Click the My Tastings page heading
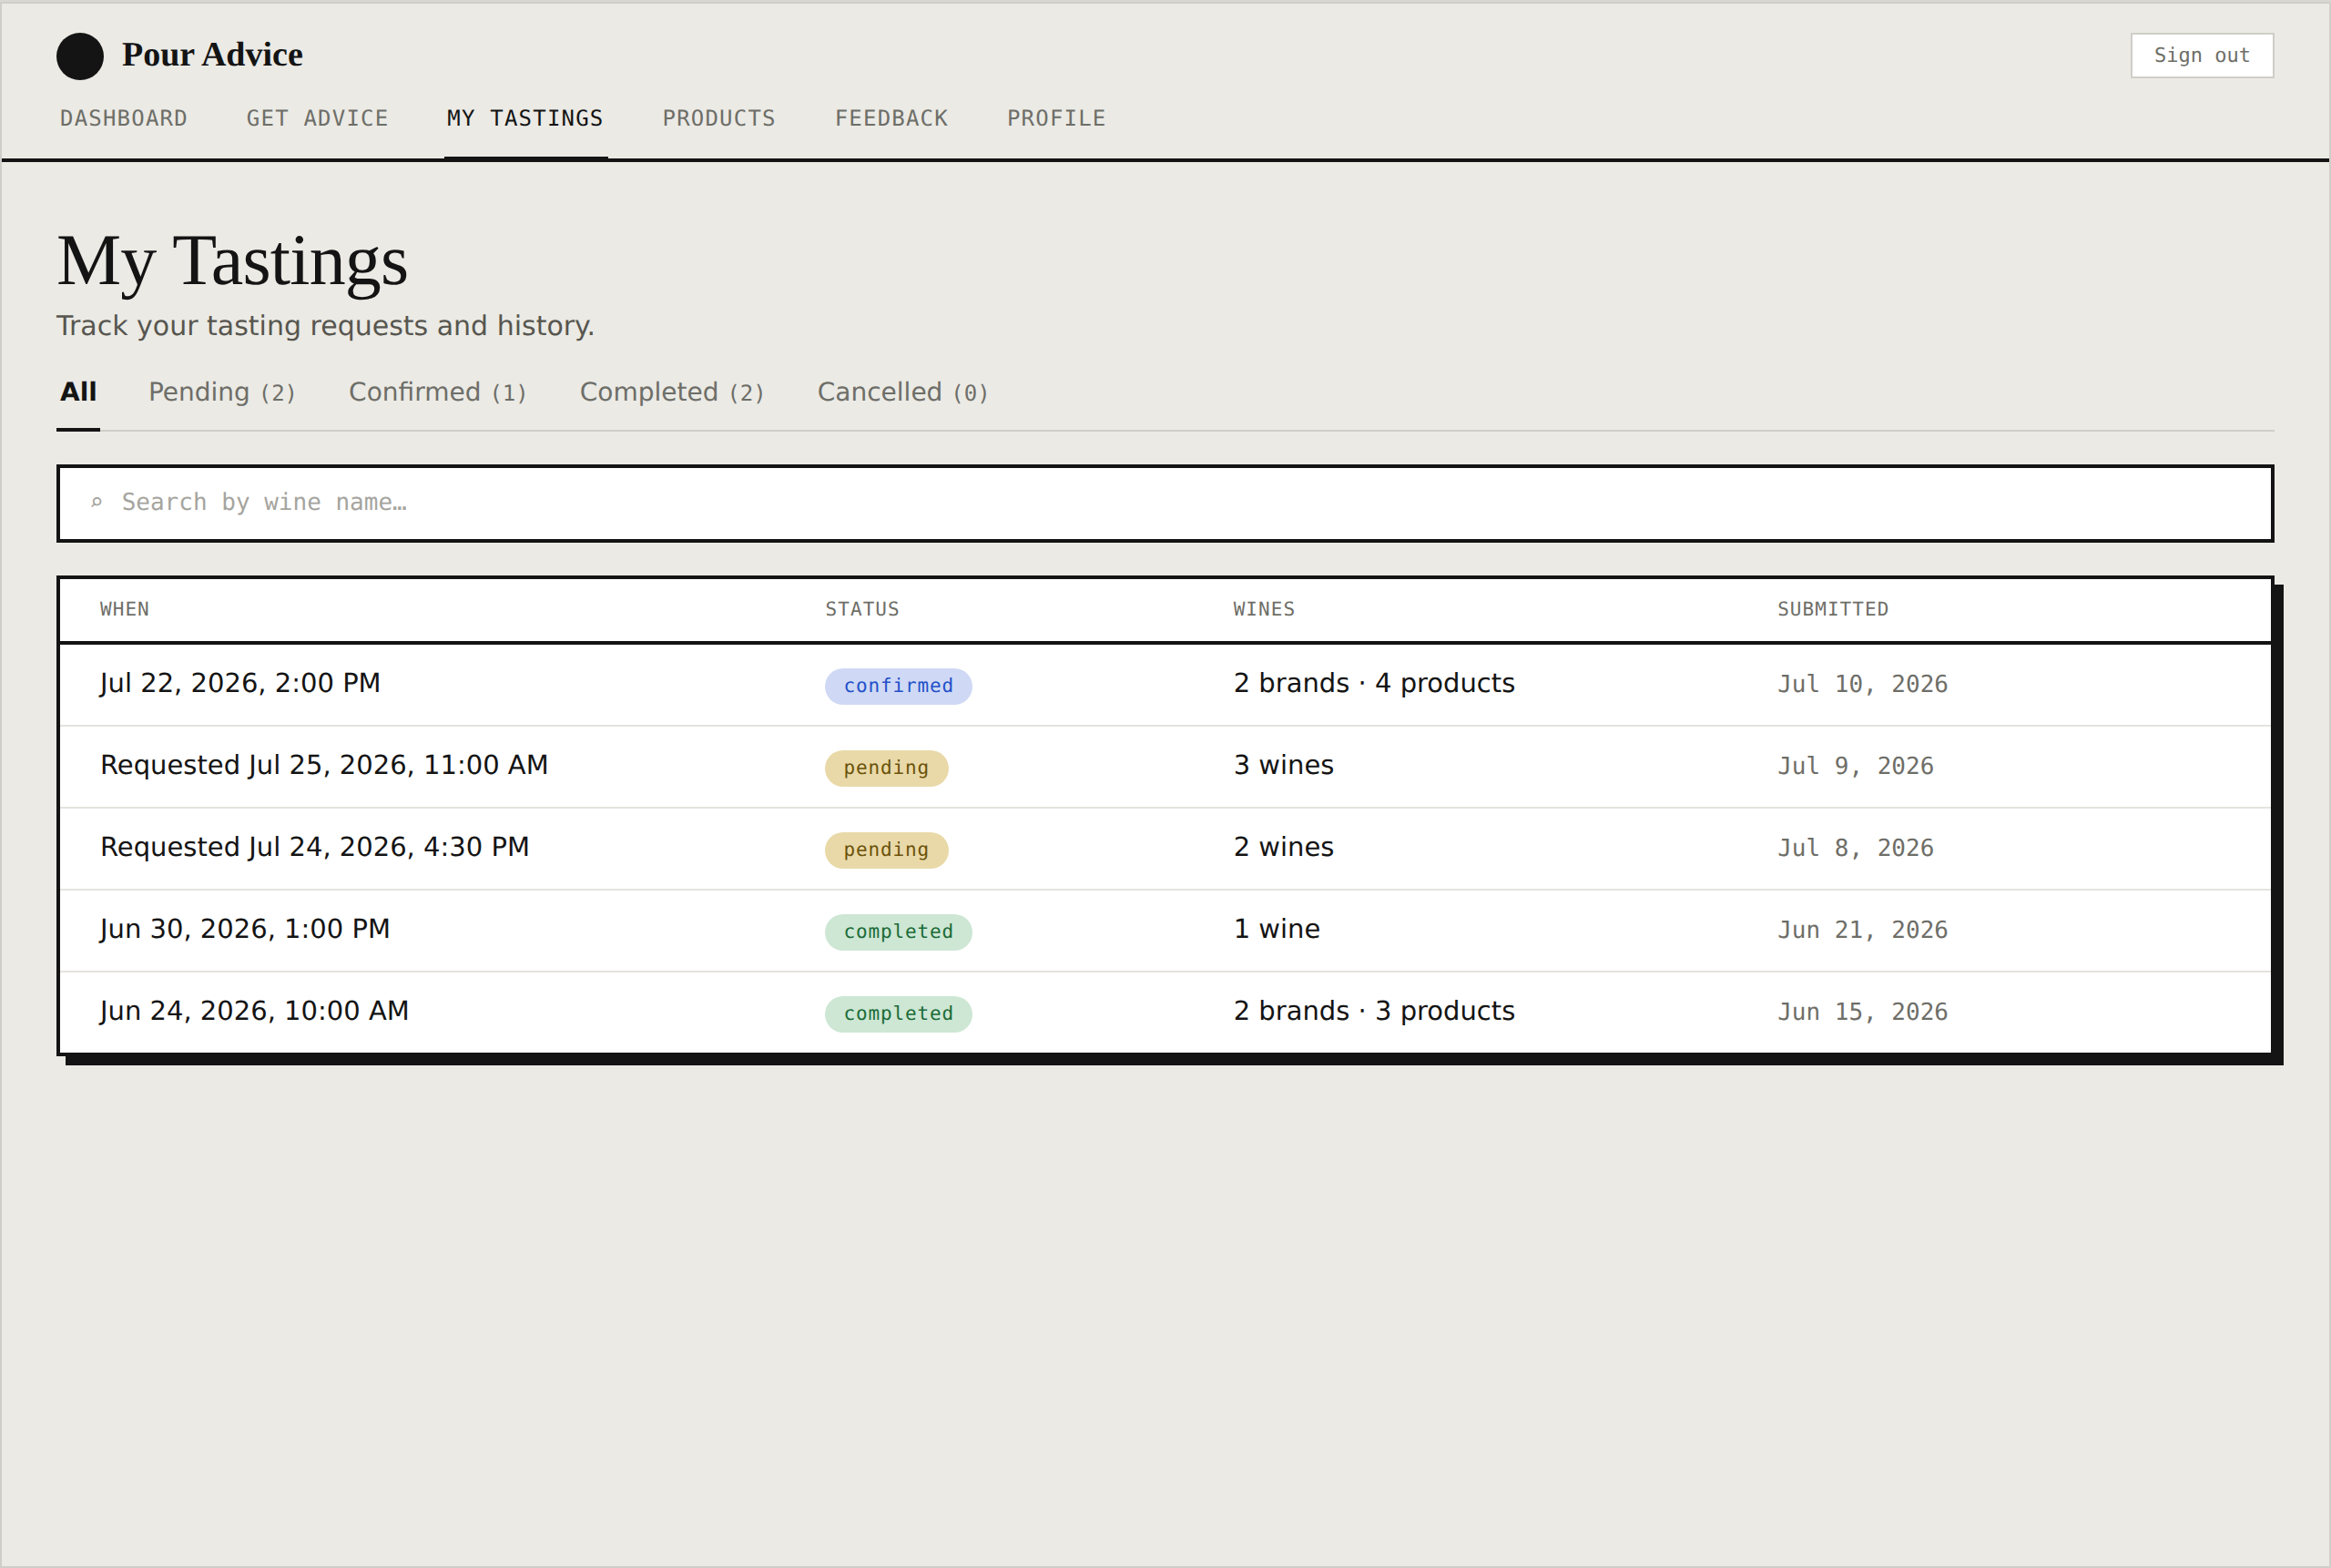Viewport: 2331px width, 1568px height. [x=232, y=262]
